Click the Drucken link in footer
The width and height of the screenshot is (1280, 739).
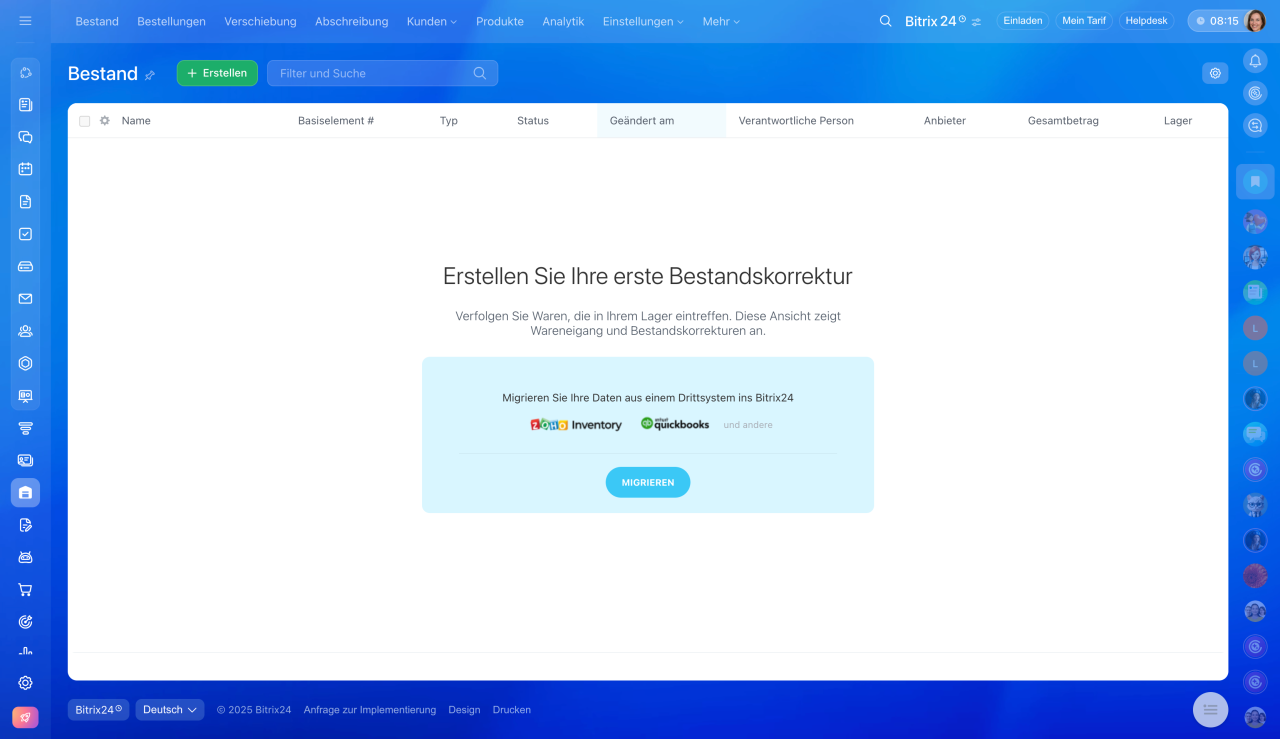point(512,710)
